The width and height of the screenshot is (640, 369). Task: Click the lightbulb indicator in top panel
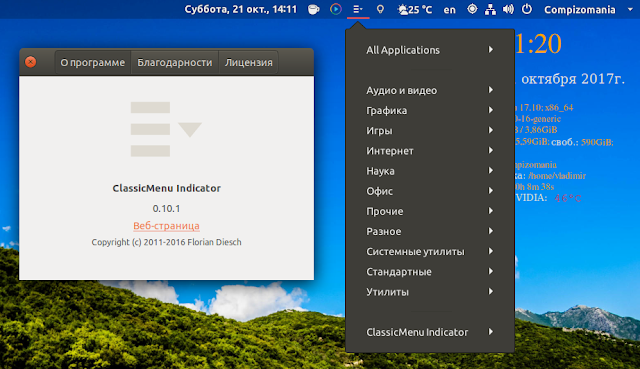(380, 9)
